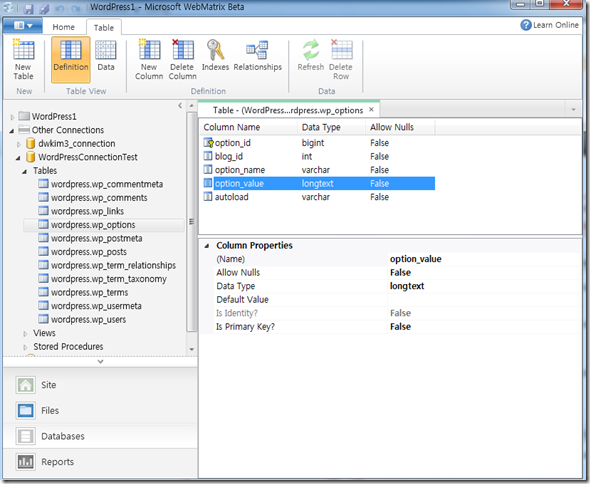Click workspace selector collapse chevron

[x=100, y=362]
